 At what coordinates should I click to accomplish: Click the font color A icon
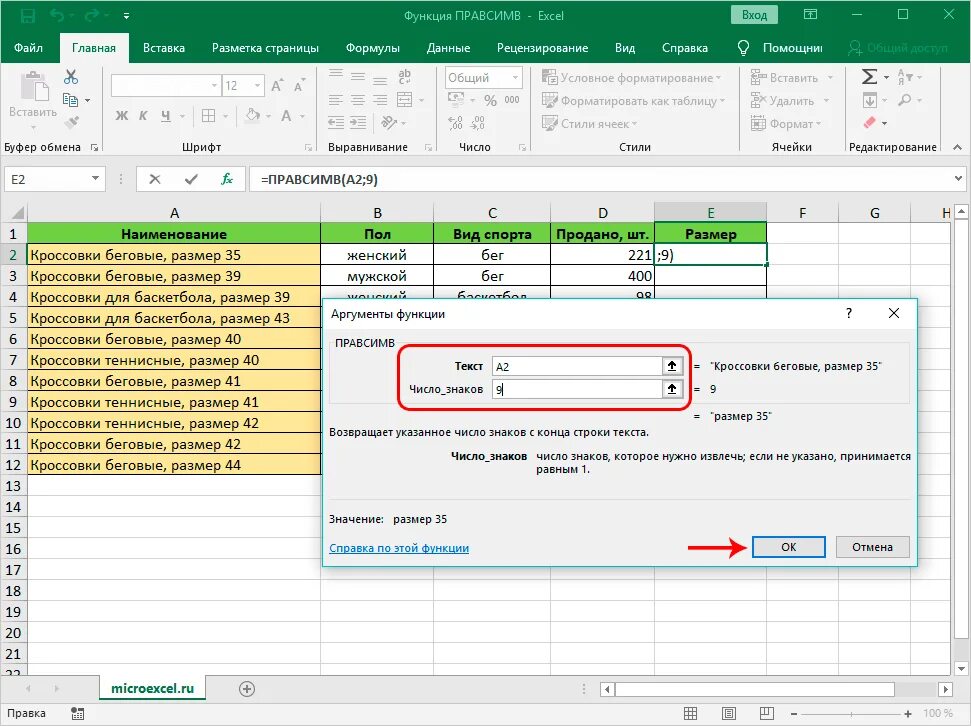click(x=286, y=116)
